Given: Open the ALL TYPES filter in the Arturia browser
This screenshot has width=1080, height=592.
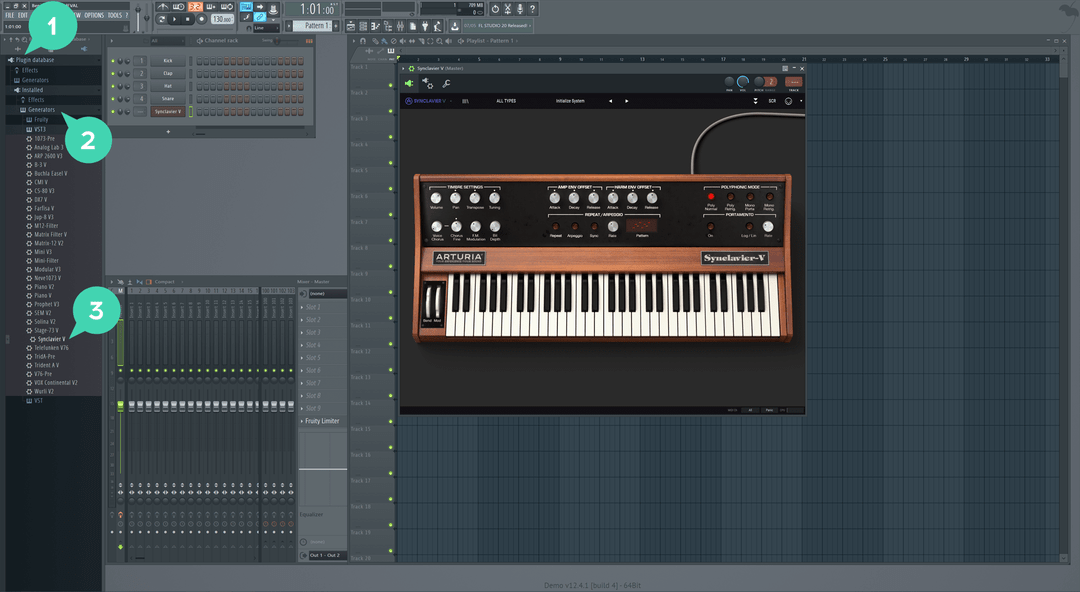Looking at the screenshot, I should (x=507, y=99).
